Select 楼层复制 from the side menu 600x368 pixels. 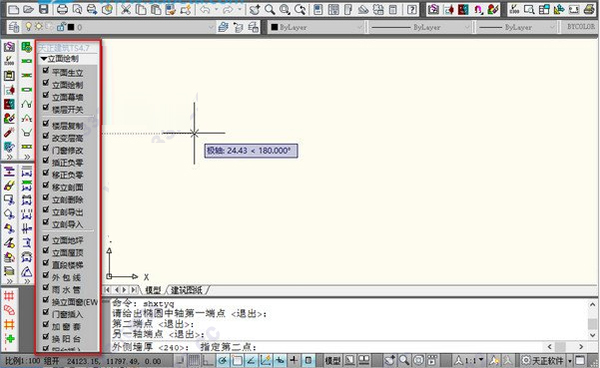[x=68, y=126]
